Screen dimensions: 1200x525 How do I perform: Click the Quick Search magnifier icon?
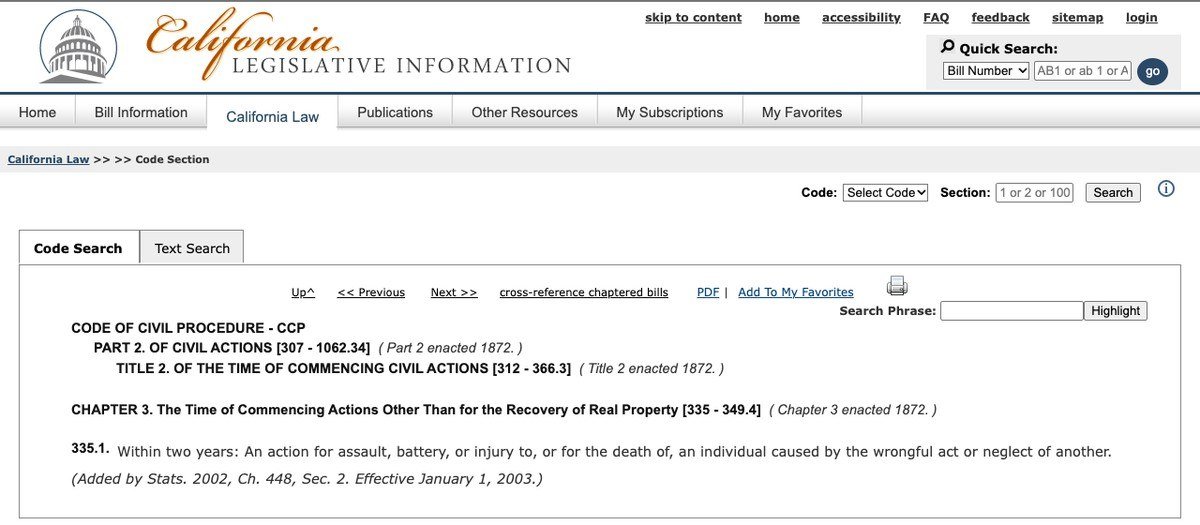(948, 47)
